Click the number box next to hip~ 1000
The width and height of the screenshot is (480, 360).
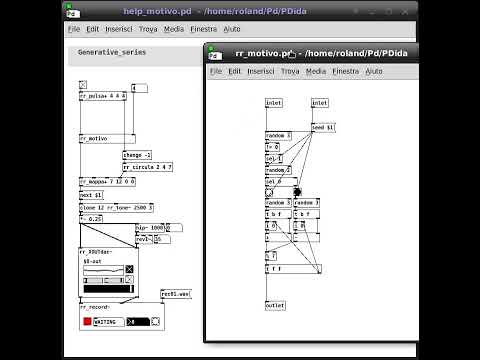point(174,228)
